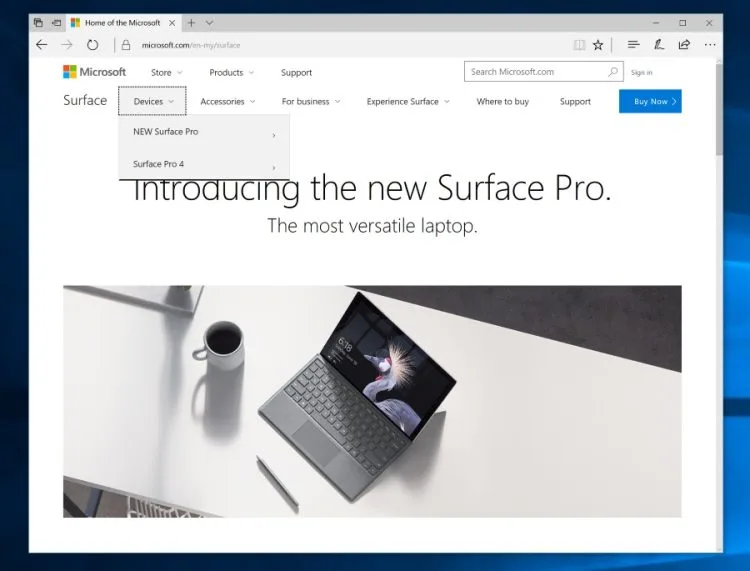Click the Make a Web Note pen icon

pyautogui.click(x=659, y=44)
